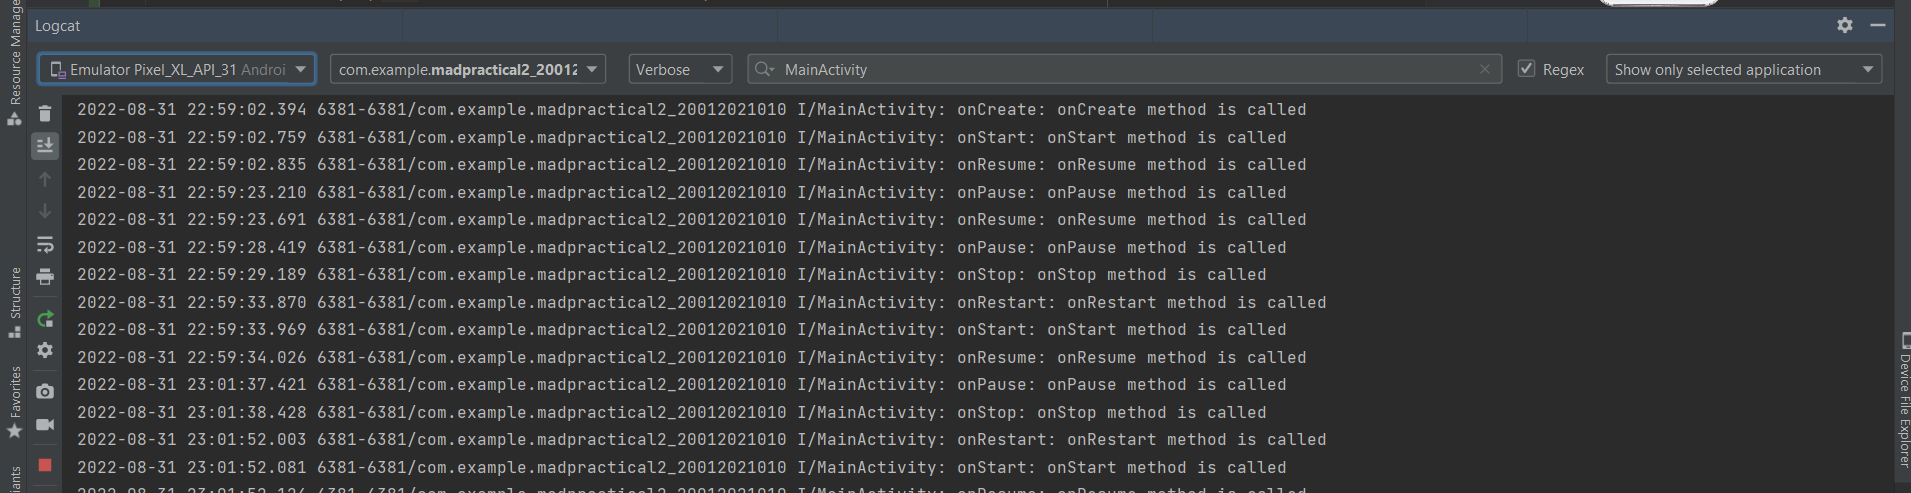Open logcat header settings gear
The image size is (1911, 493).
pyautogui.click(x=45, y=350)
